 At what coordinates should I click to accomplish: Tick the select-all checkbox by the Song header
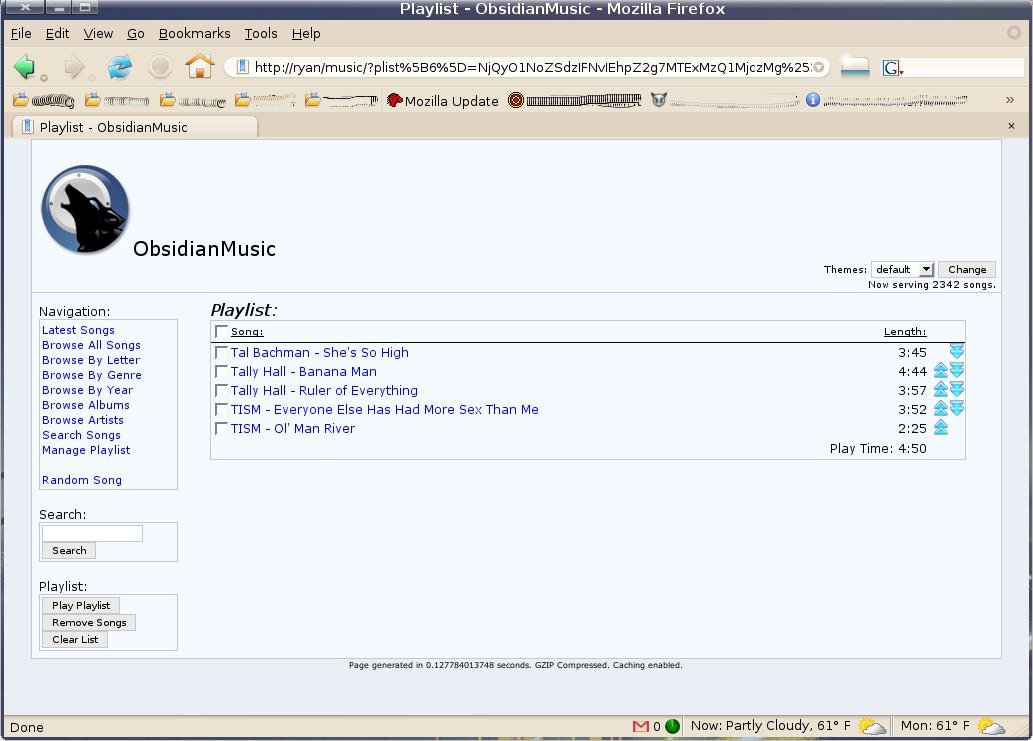[221, 331]
